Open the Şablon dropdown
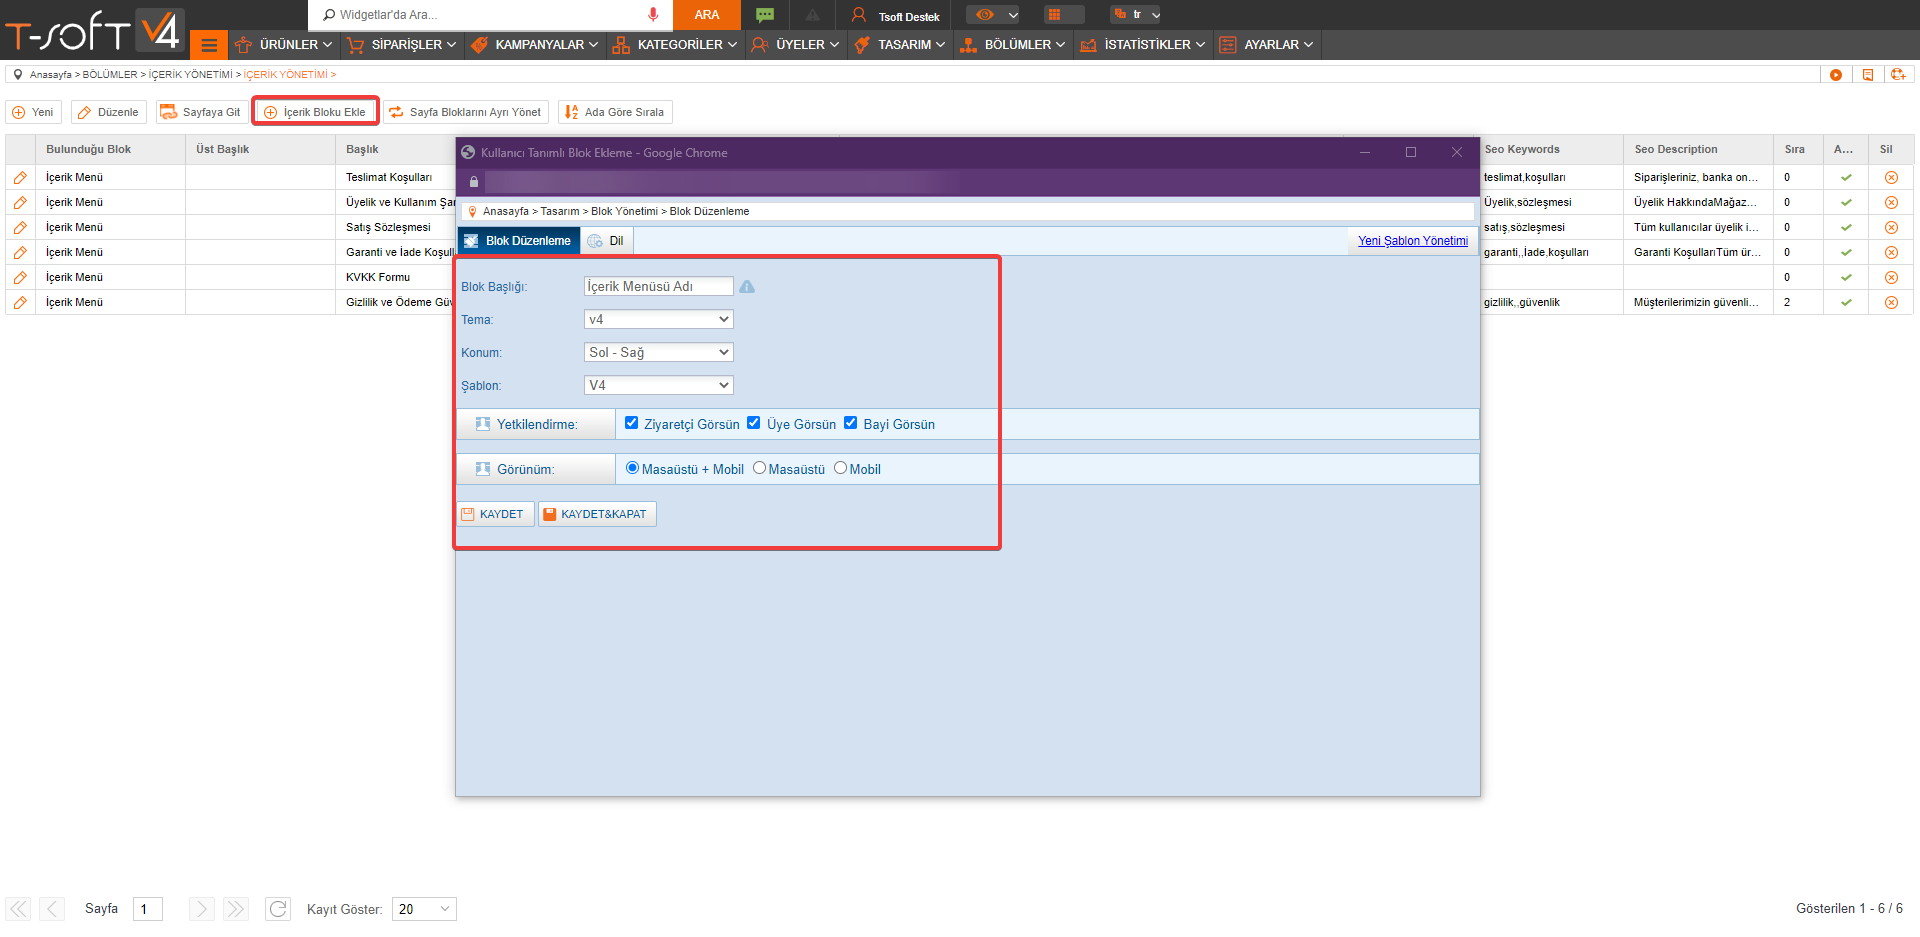This screenshot has width=1920, height=937. point(658,385)
